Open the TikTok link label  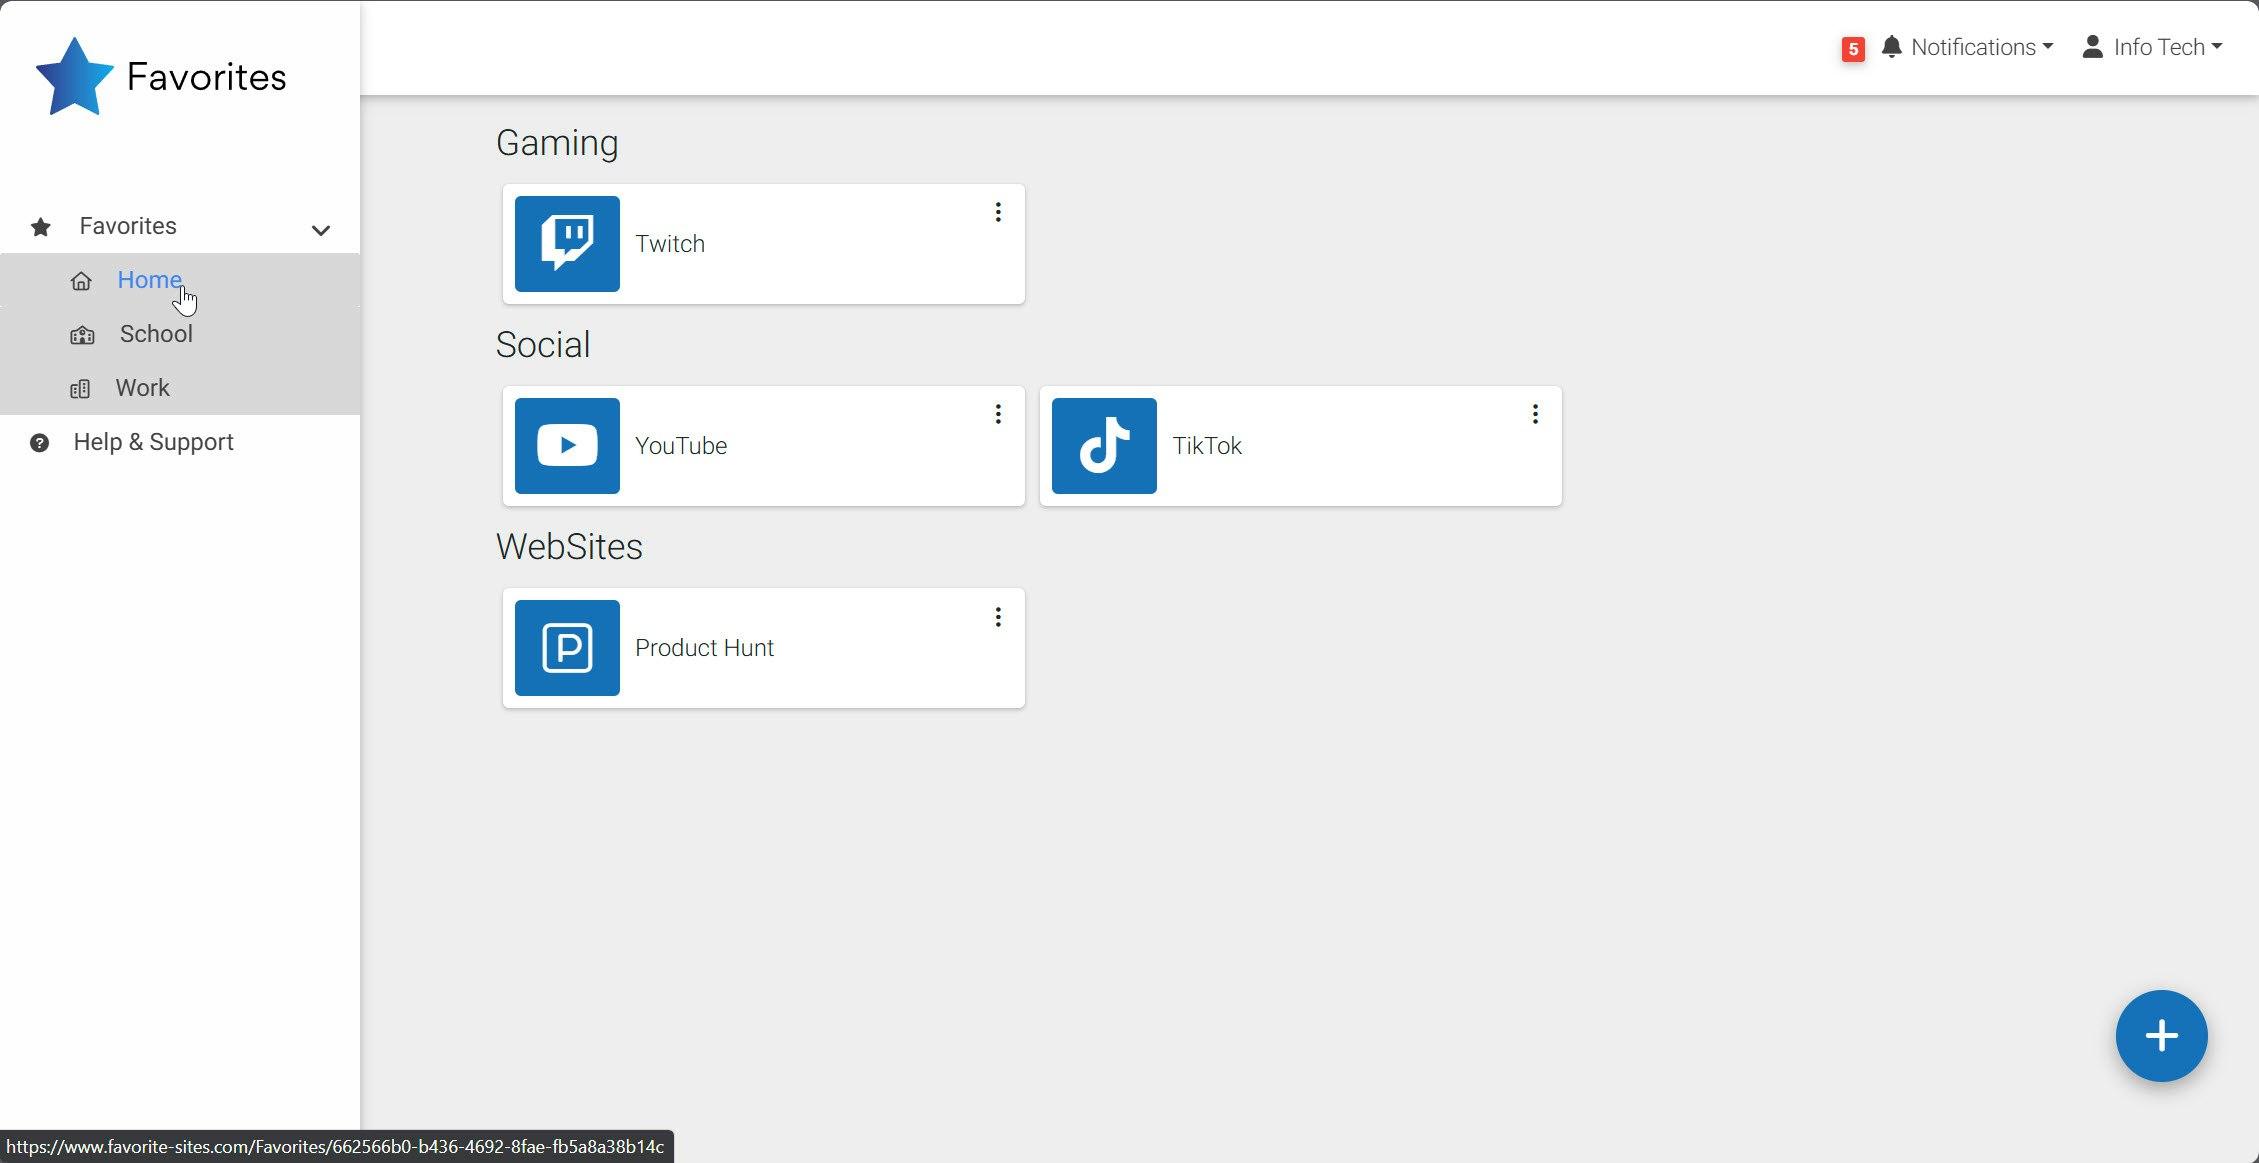click(x=1207, y=446)
